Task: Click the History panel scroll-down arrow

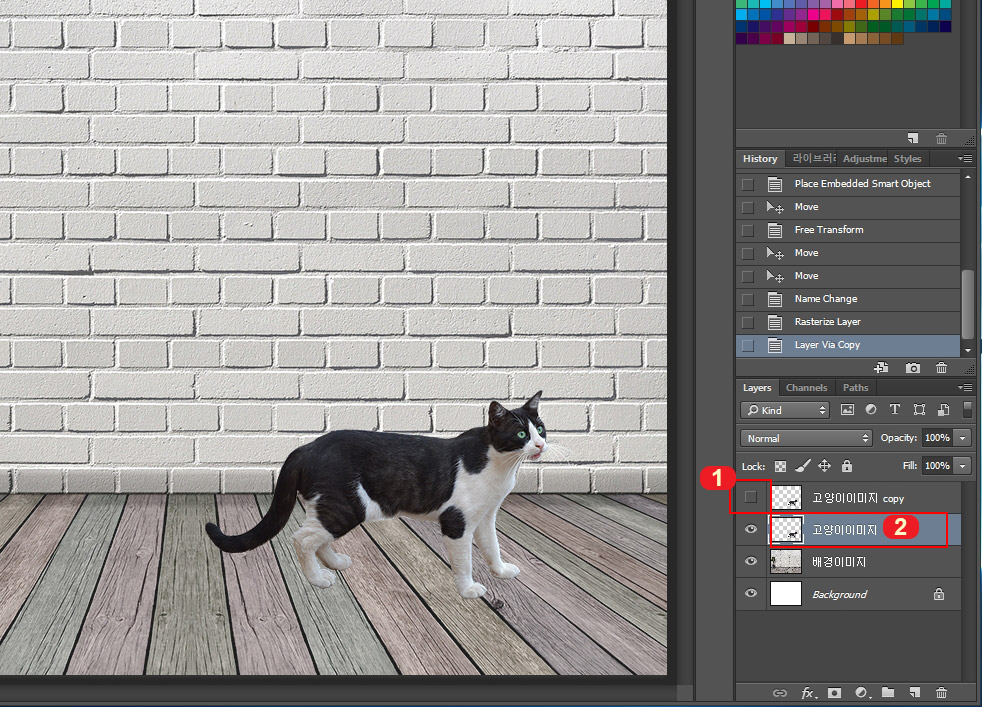Action: (x=968, y=351)
